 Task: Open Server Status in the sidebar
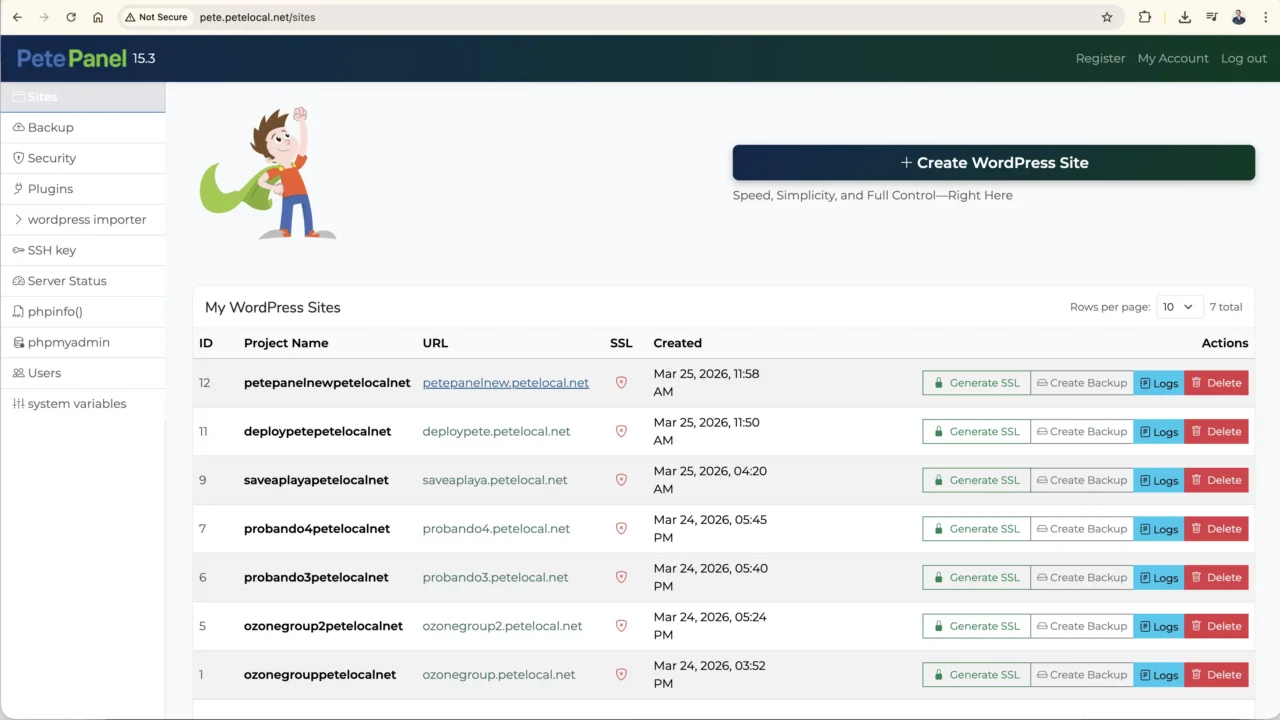point(82,281)
